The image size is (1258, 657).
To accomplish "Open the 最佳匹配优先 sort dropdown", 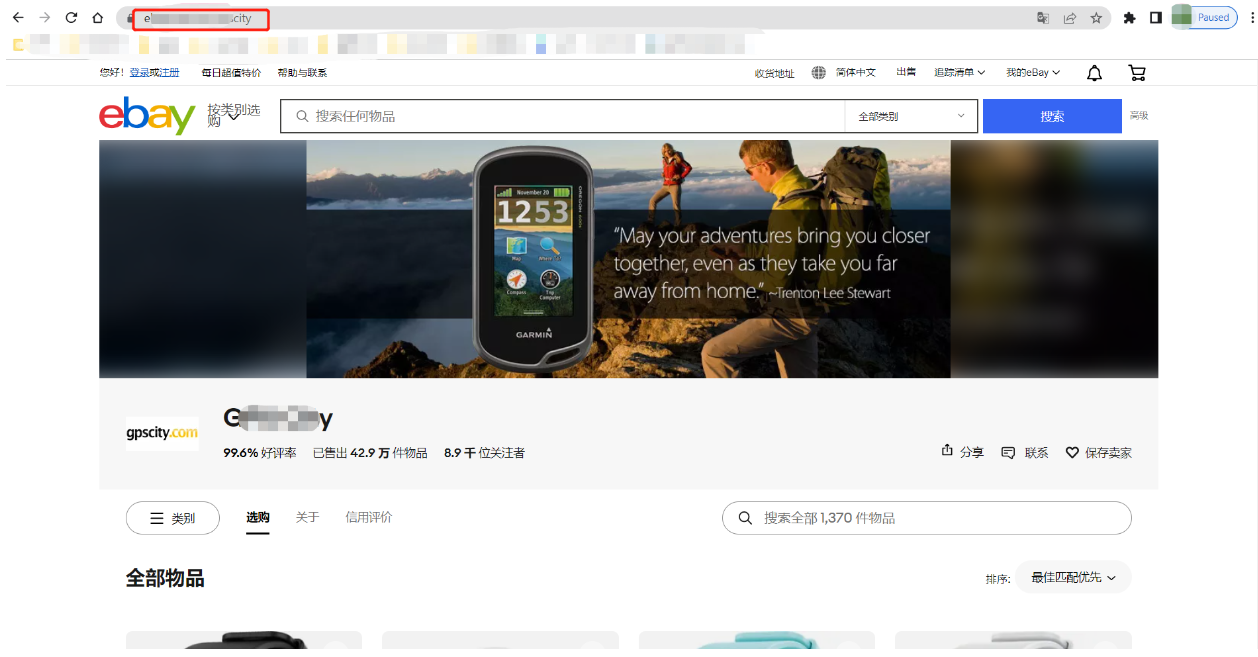I will pyautogui.click(x=1073, y=577).
